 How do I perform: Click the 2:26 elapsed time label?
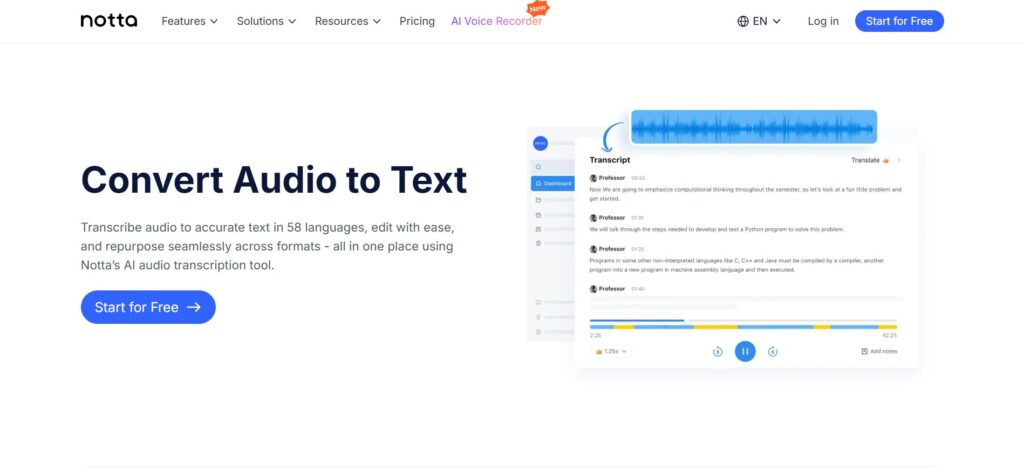(596, 335)
